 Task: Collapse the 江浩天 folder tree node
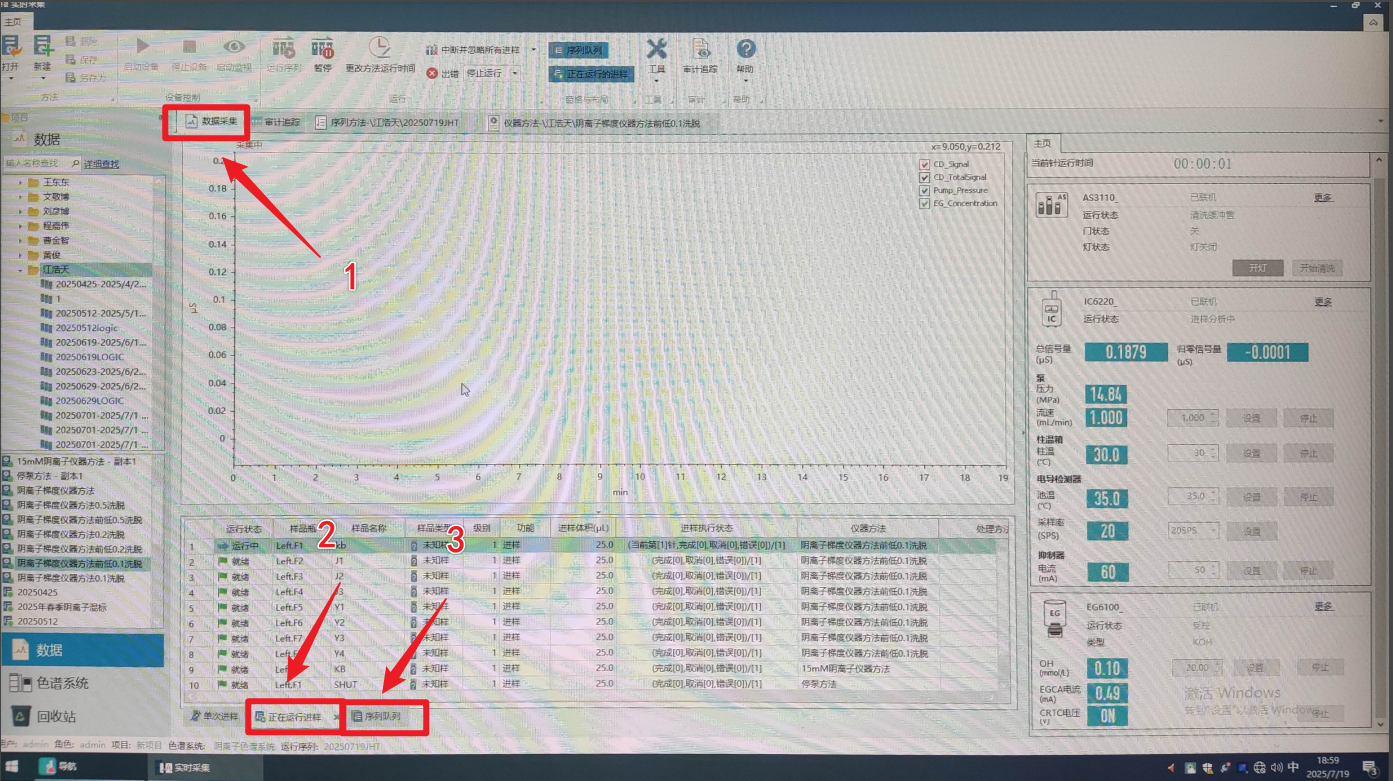[x=21, y=270]
